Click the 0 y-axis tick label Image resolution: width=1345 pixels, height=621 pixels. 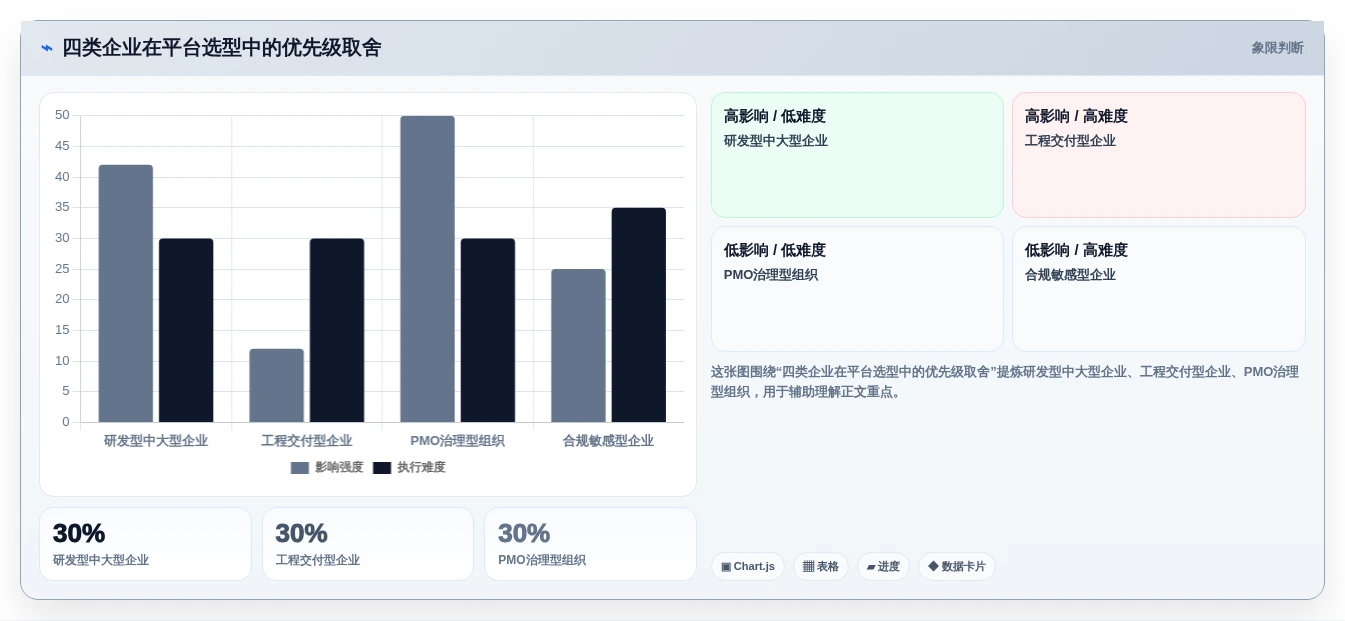coord(66,422)
